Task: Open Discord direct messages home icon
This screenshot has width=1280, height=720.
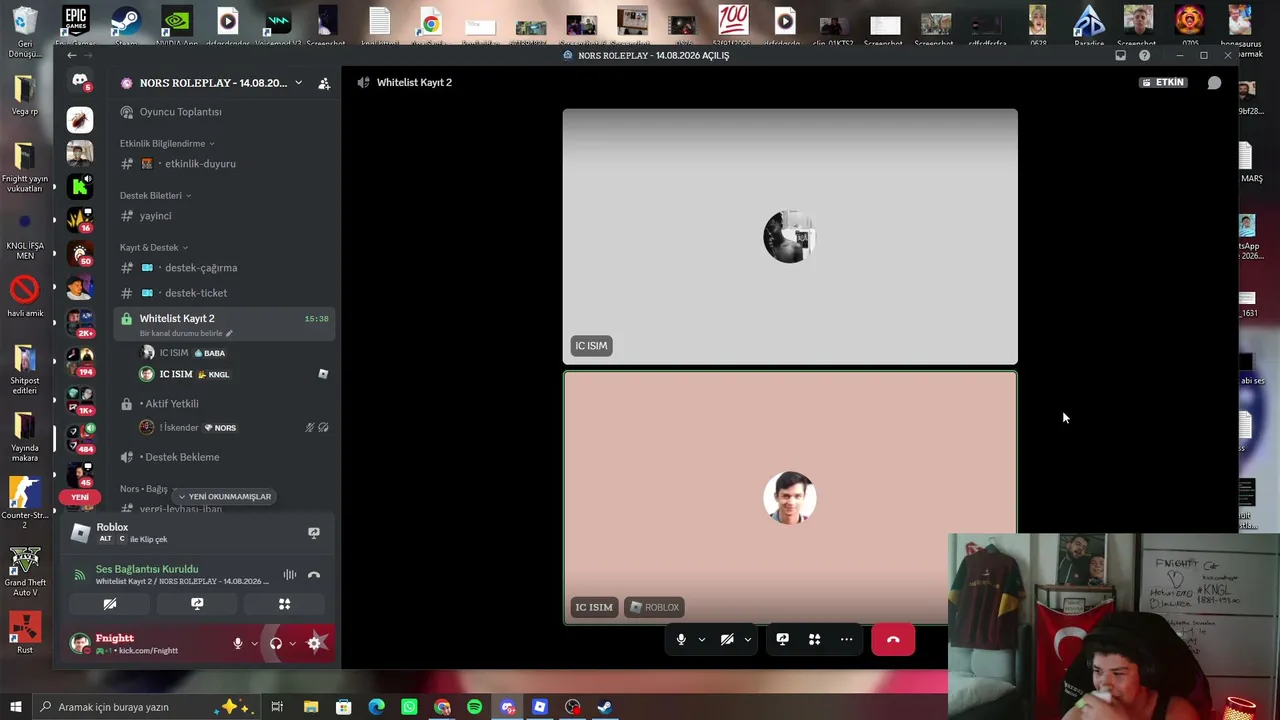Action: coord(80,80)
